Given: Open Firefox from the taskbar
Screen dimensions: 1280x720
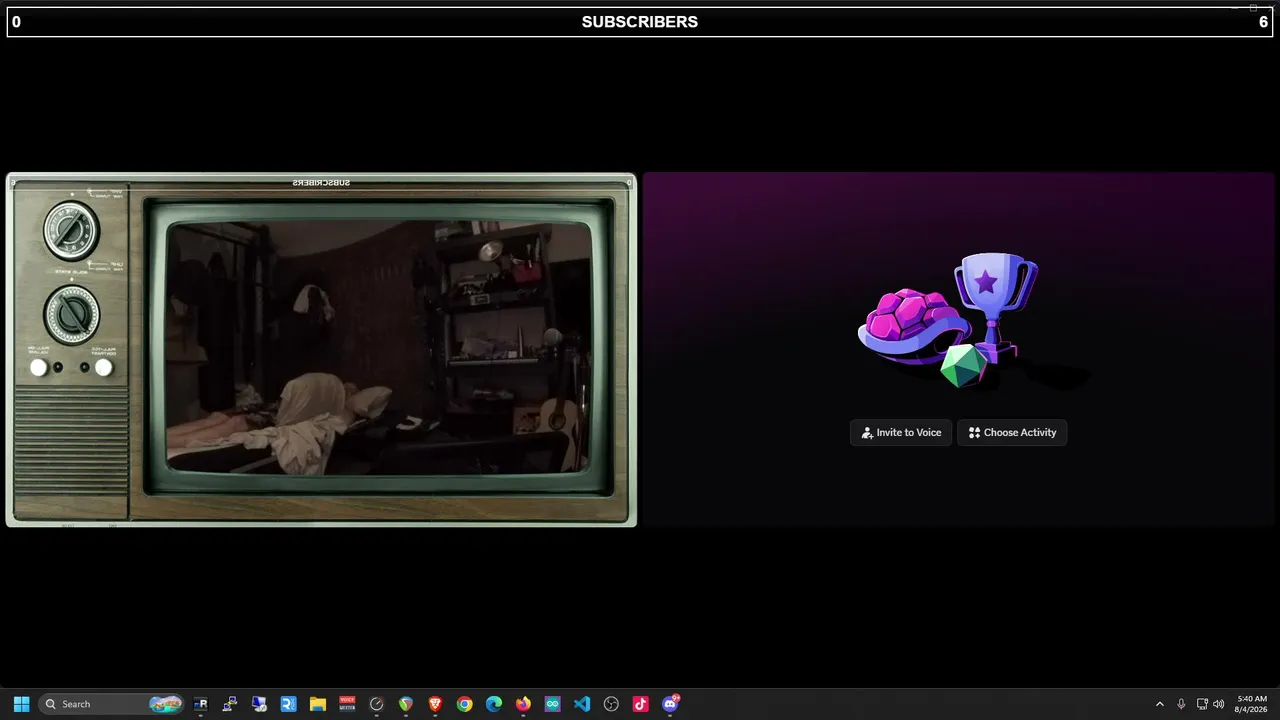Looking at the screenshot, I should (523, 704).
